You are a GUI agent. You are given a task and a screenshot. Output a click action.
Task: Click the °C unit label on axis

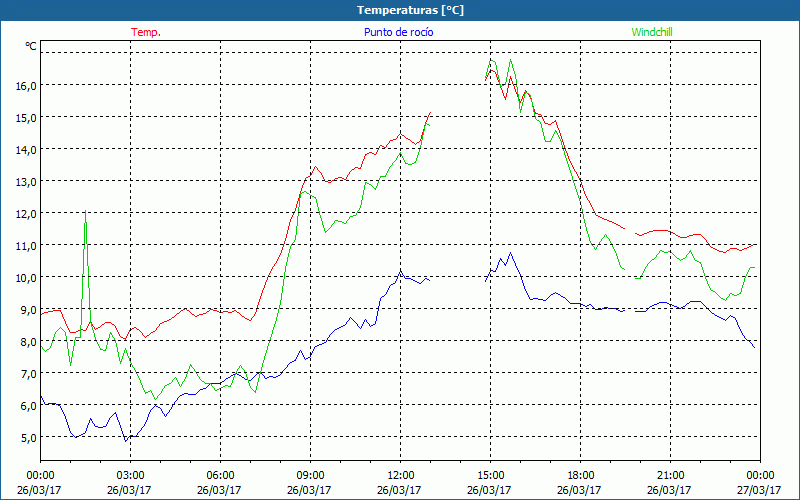coord(31,46)
